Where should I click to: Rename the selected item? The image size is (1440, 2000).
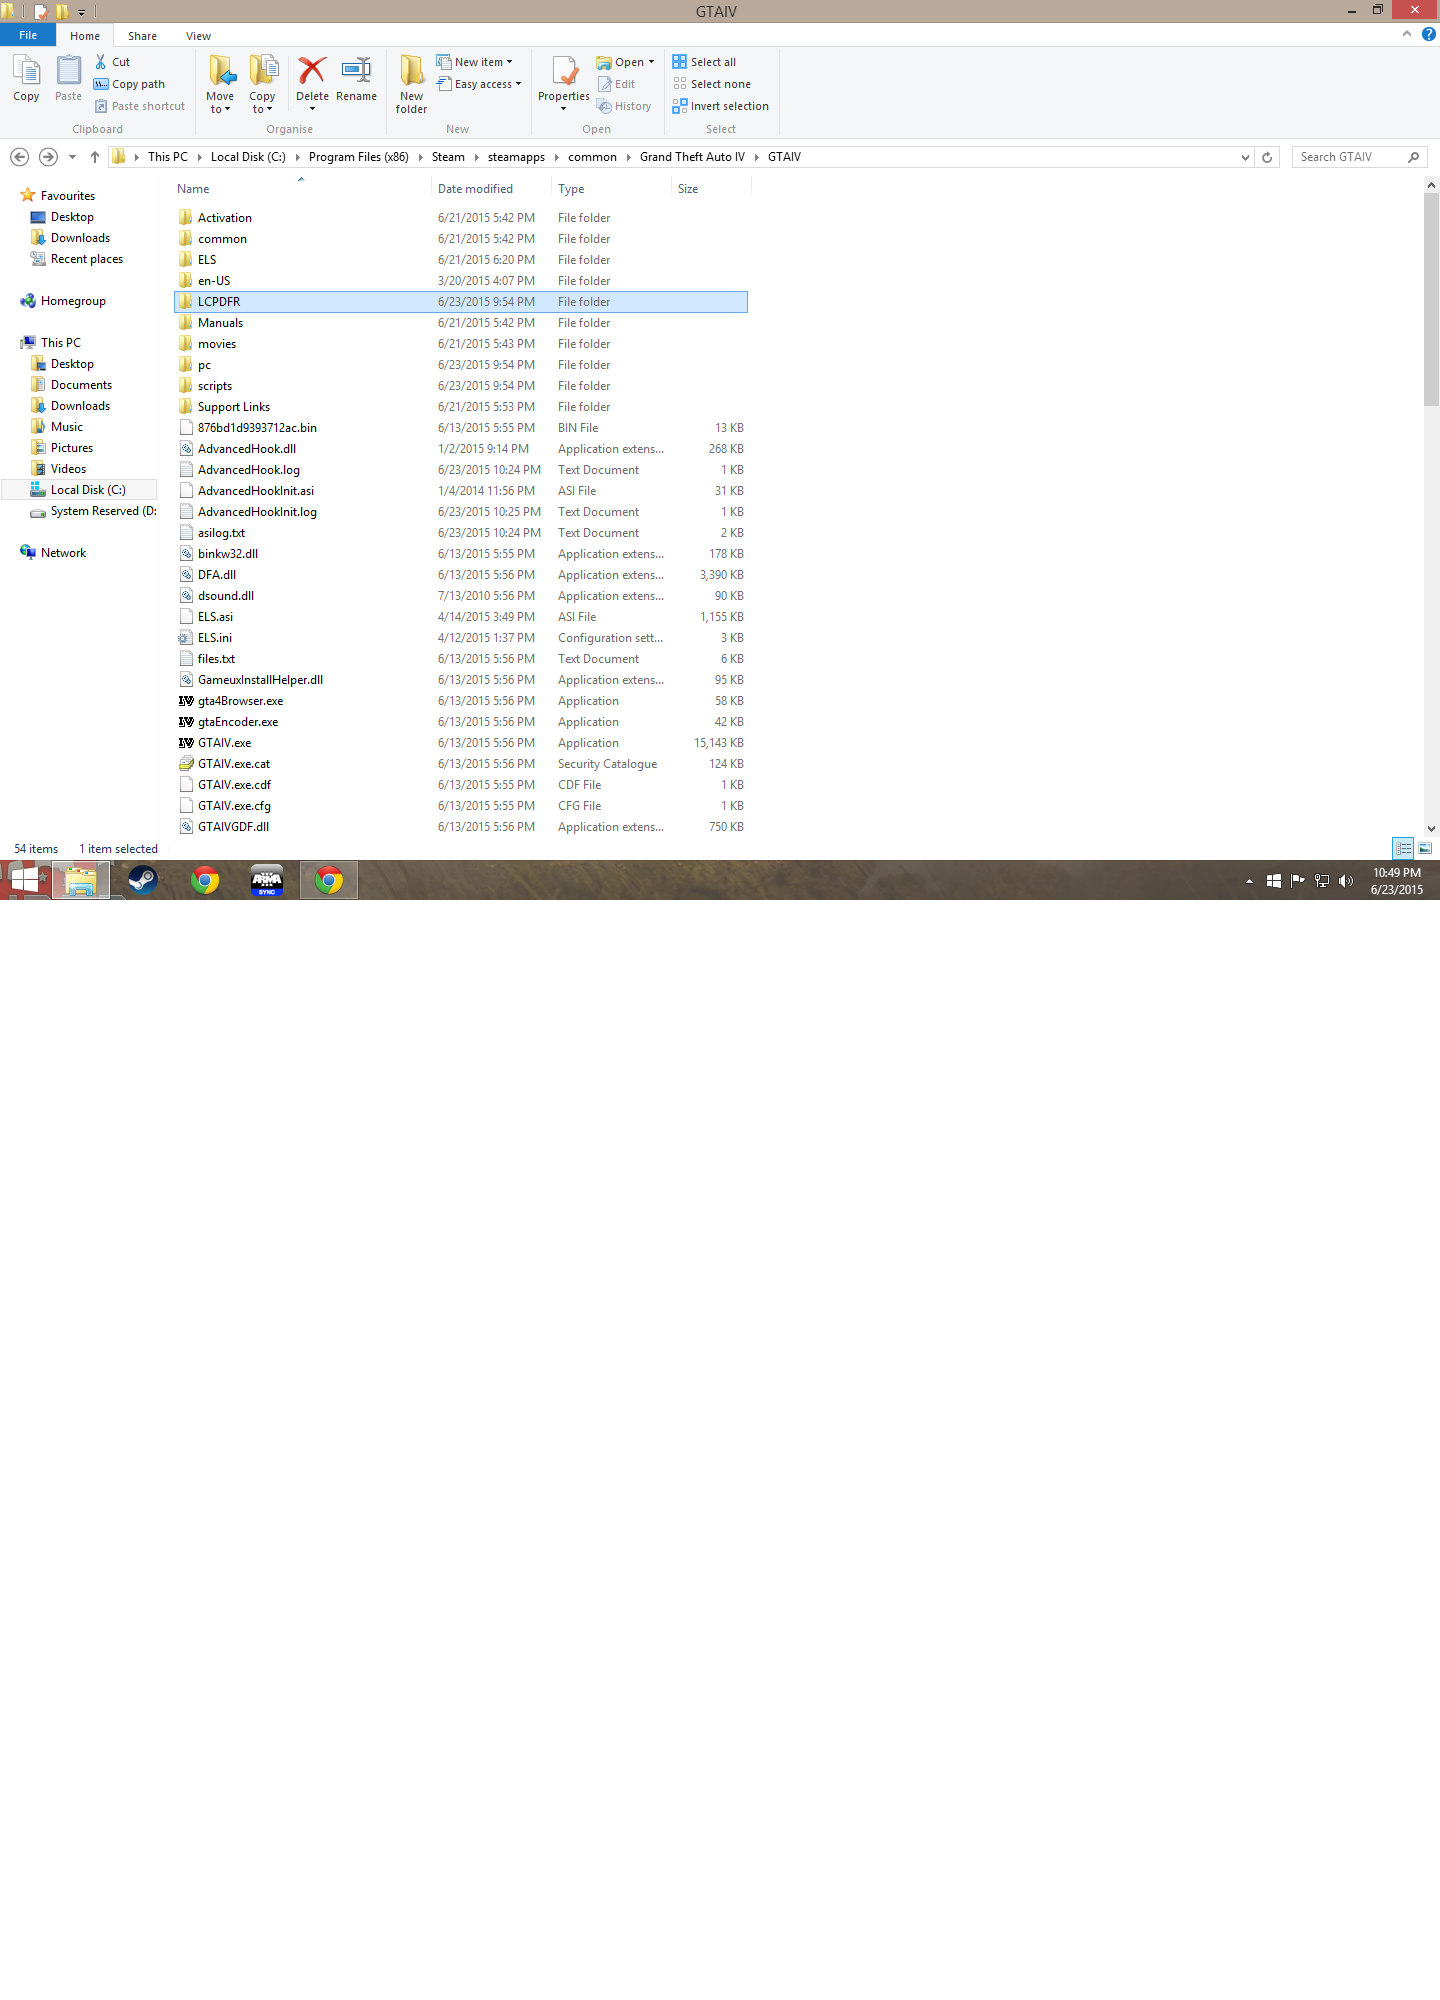tap(356, 78)
